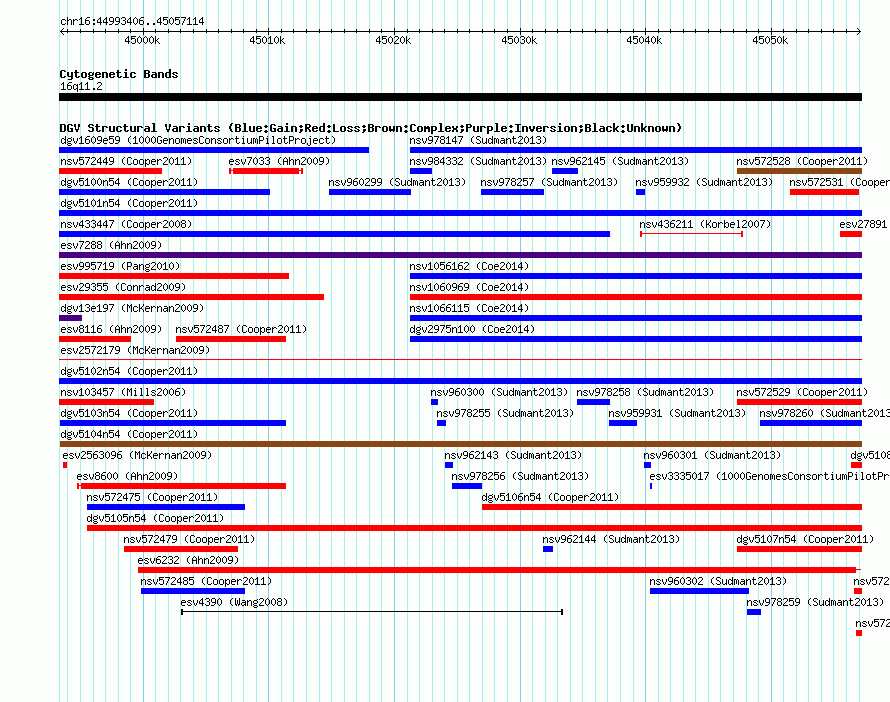Open nsv978260 variant label
Image resolution: width=890 pixels, height=702 pixels.
tap(824, 413)
